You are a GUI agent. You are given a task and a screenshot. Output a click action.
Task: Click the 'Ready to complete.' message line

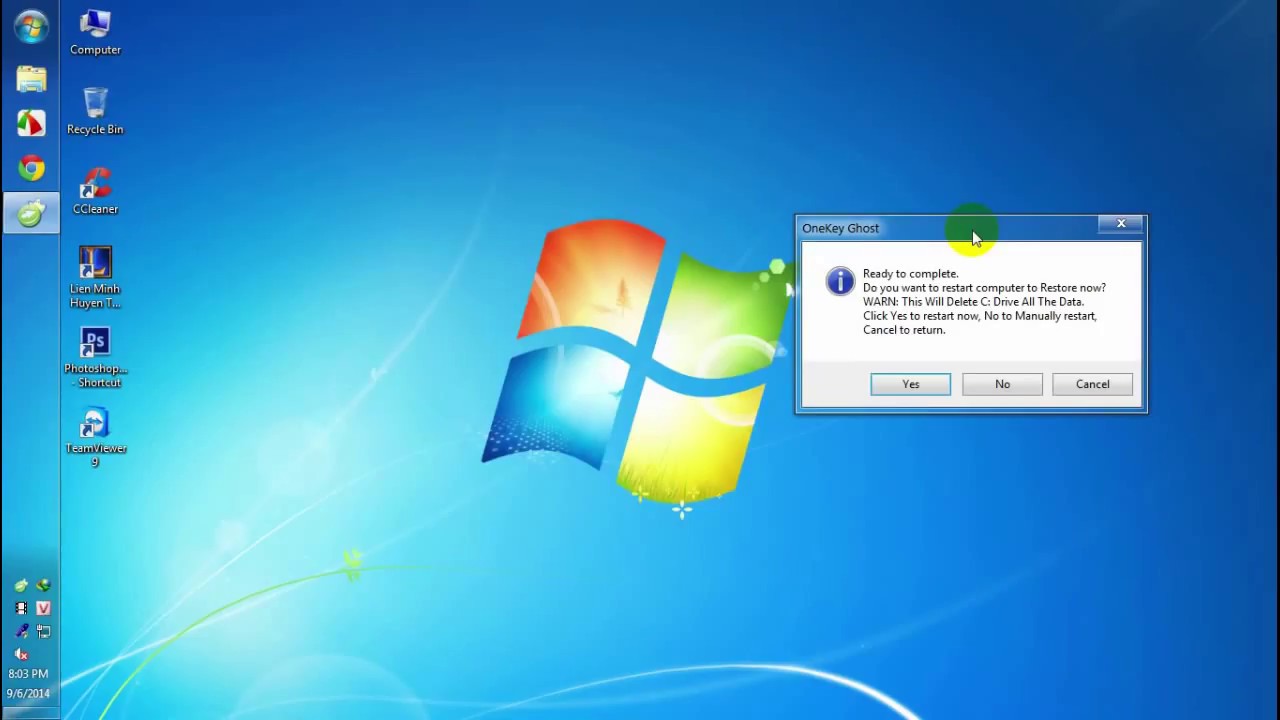point(910,273)
